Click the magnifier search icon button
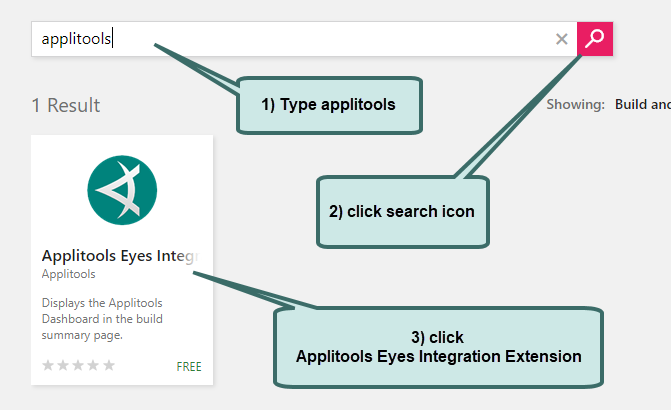This screenshot has width=671, height=410. coord(595,39)
